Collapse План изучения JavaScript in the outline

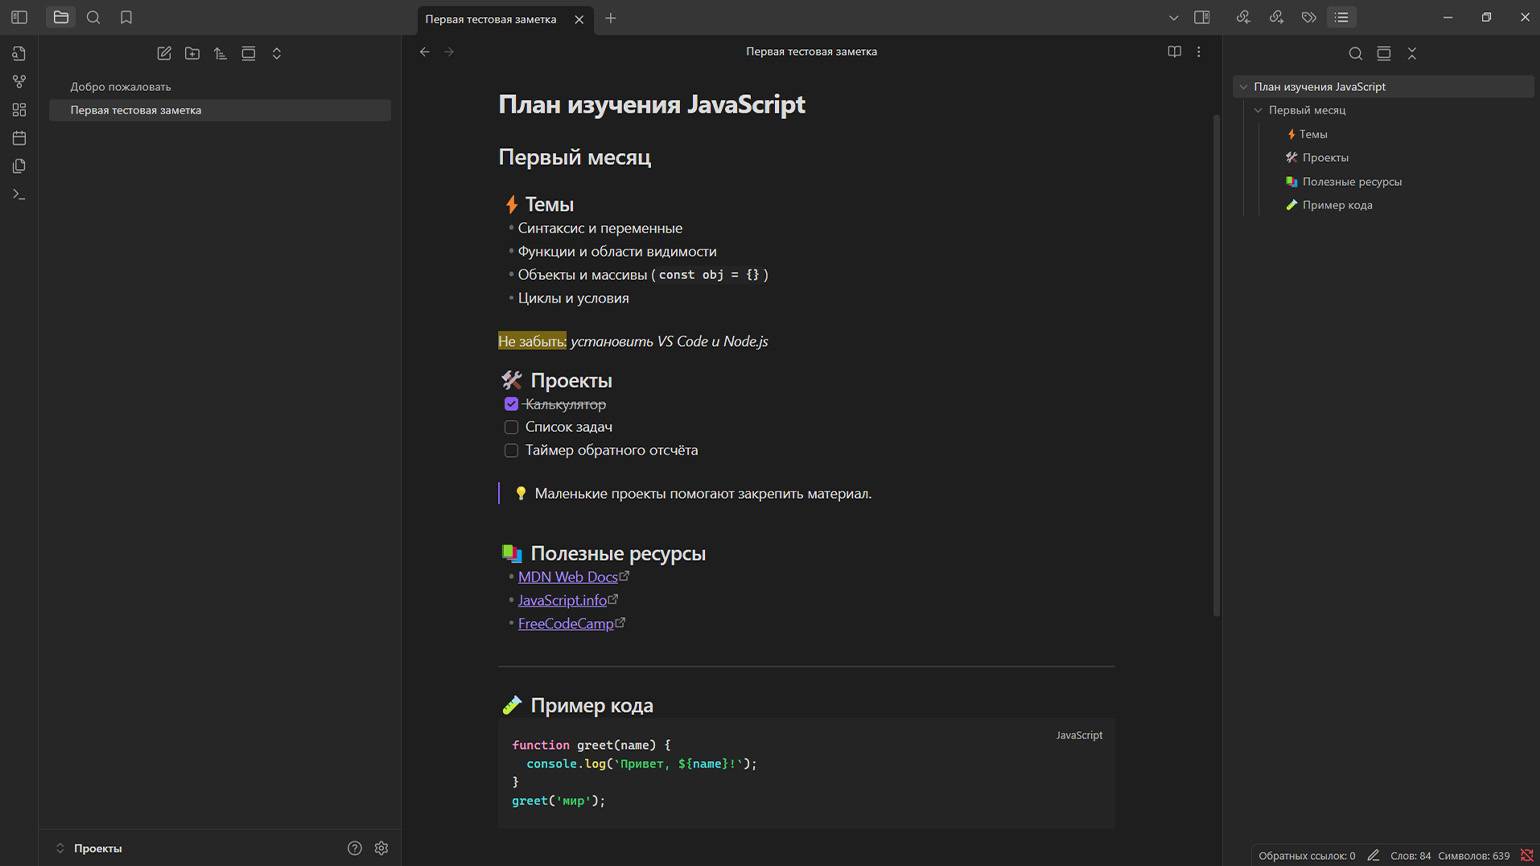(1243, 87)
